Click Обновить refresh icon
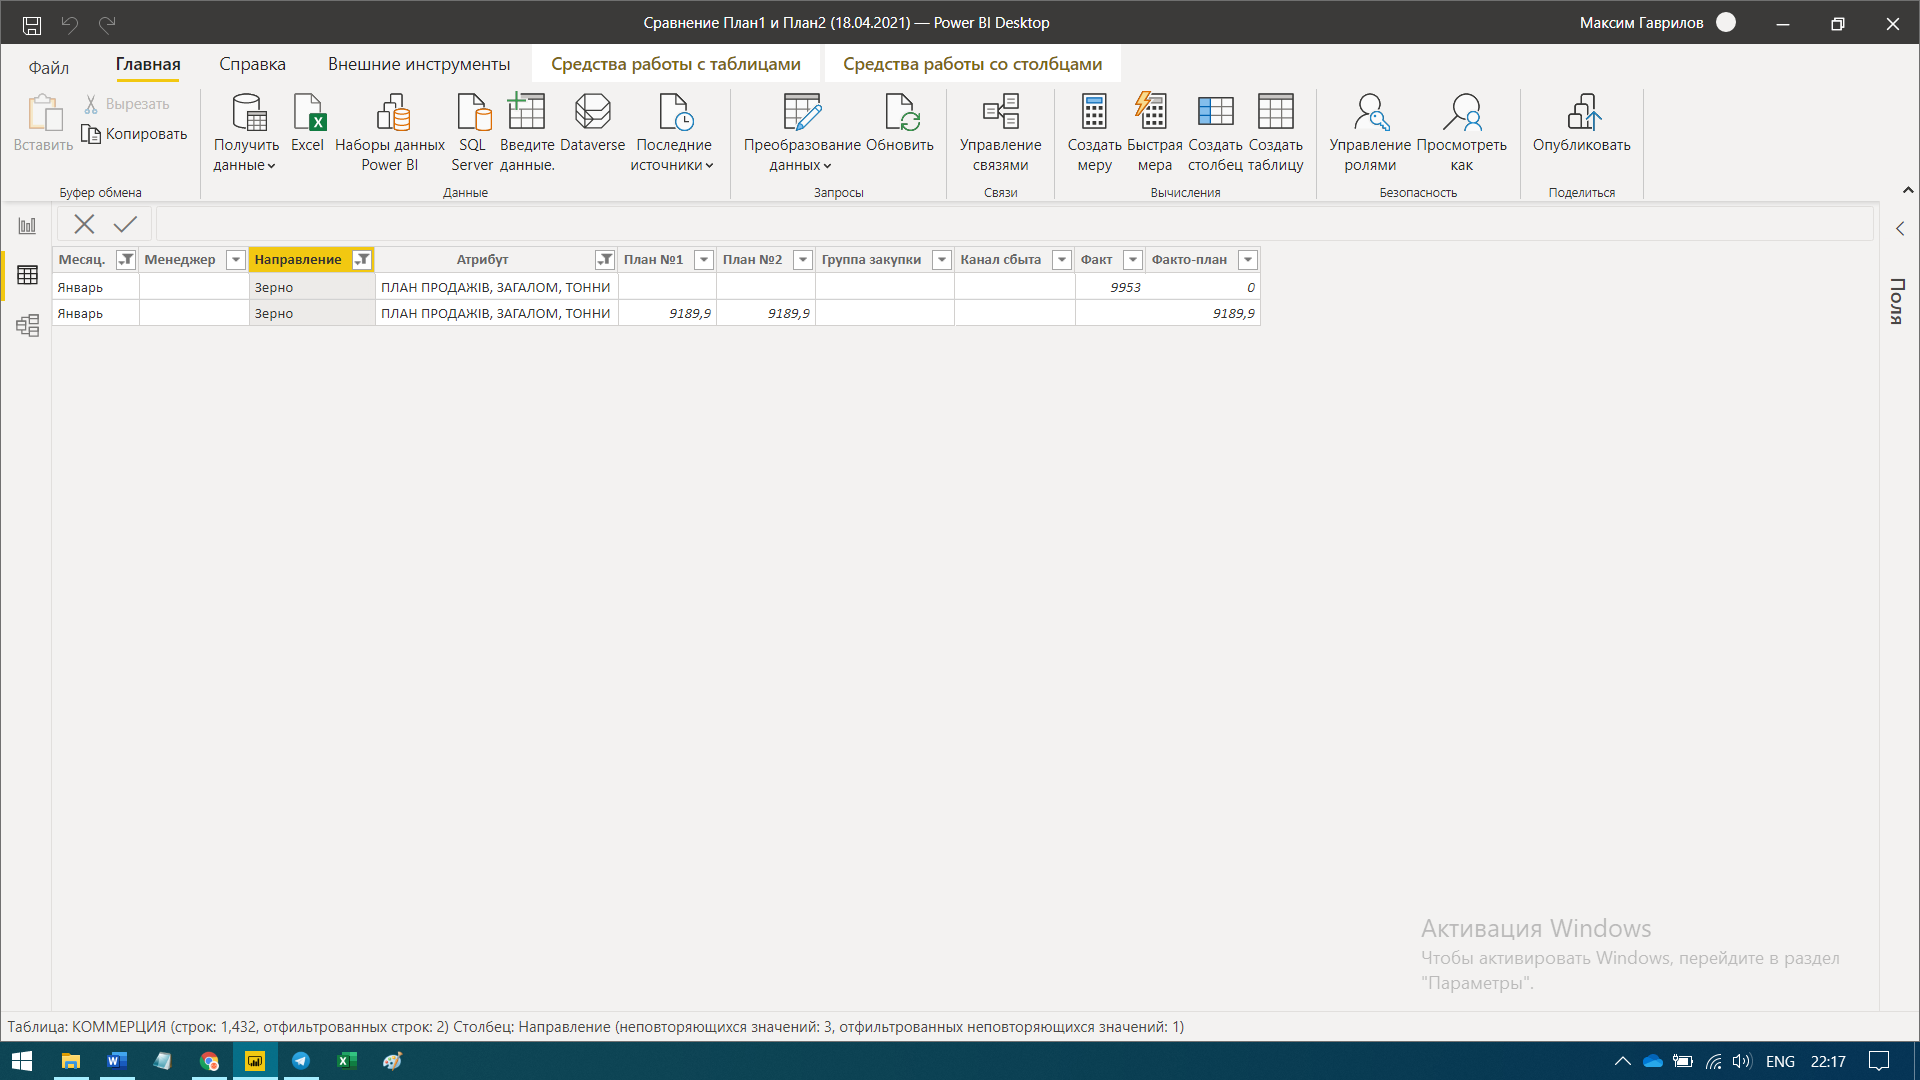Screen dimensions: 1920x1080 point(901,112)
